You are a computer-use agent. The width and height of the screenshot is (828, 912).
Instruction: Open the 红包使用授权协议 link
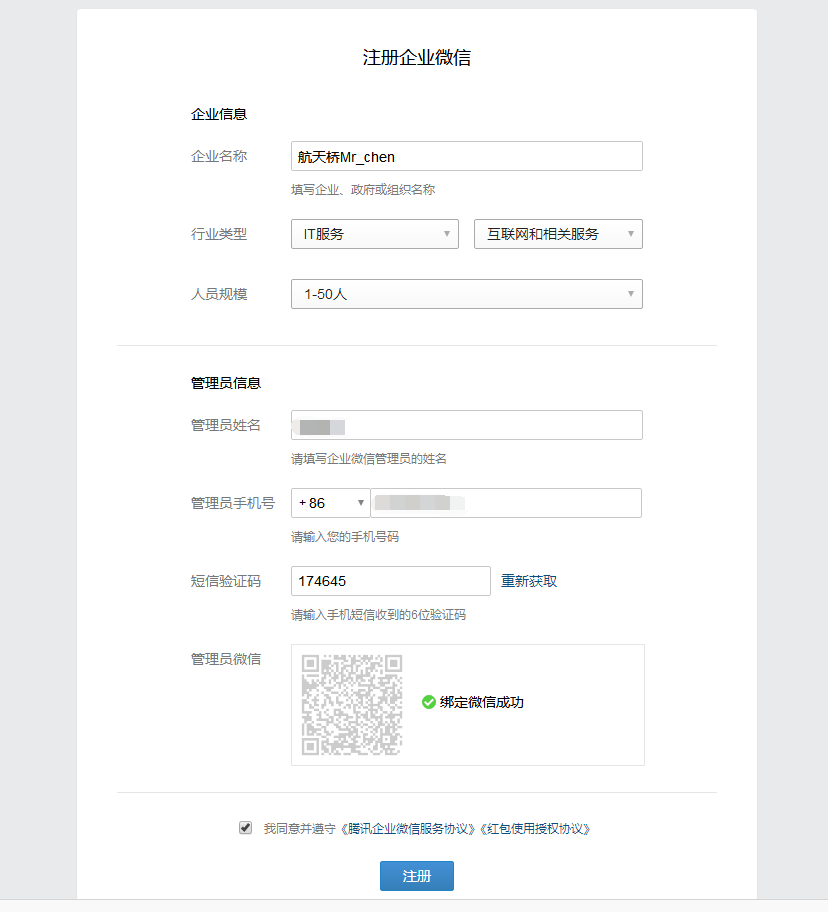pyautogui.click(x=536, y=829)
